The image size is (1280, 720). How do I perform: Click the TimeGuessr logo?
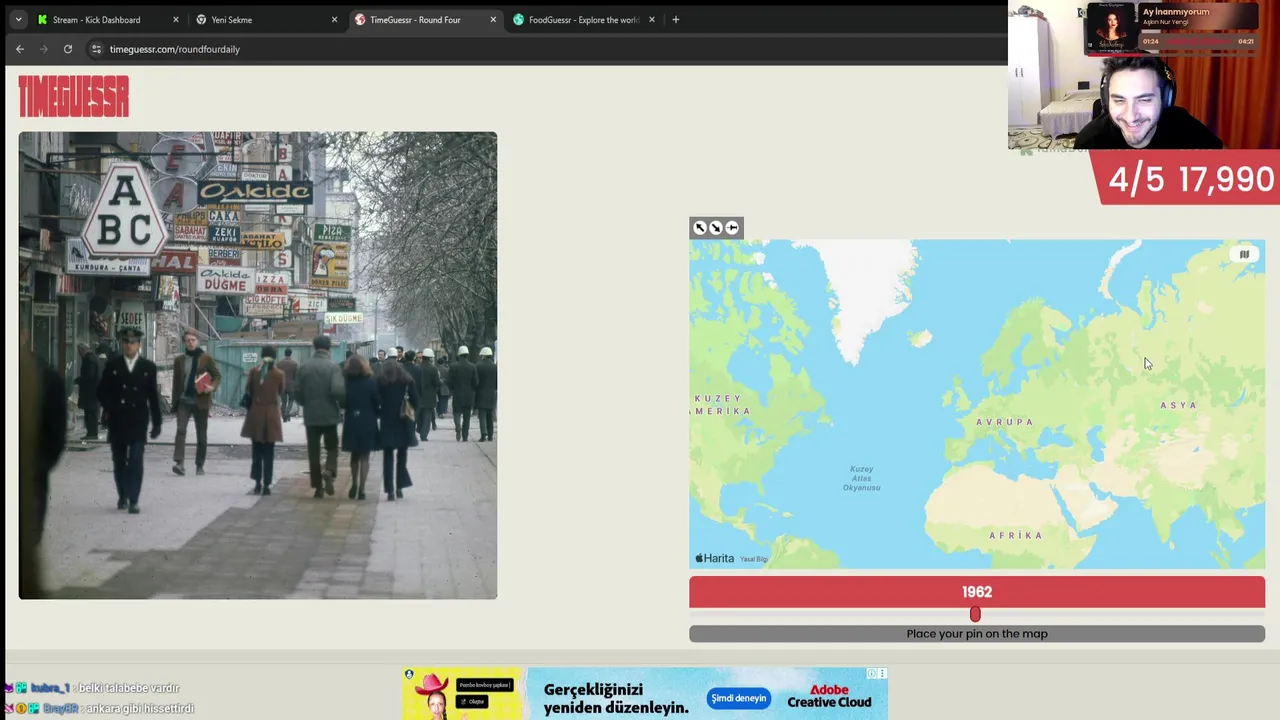(x=74, y=98)
